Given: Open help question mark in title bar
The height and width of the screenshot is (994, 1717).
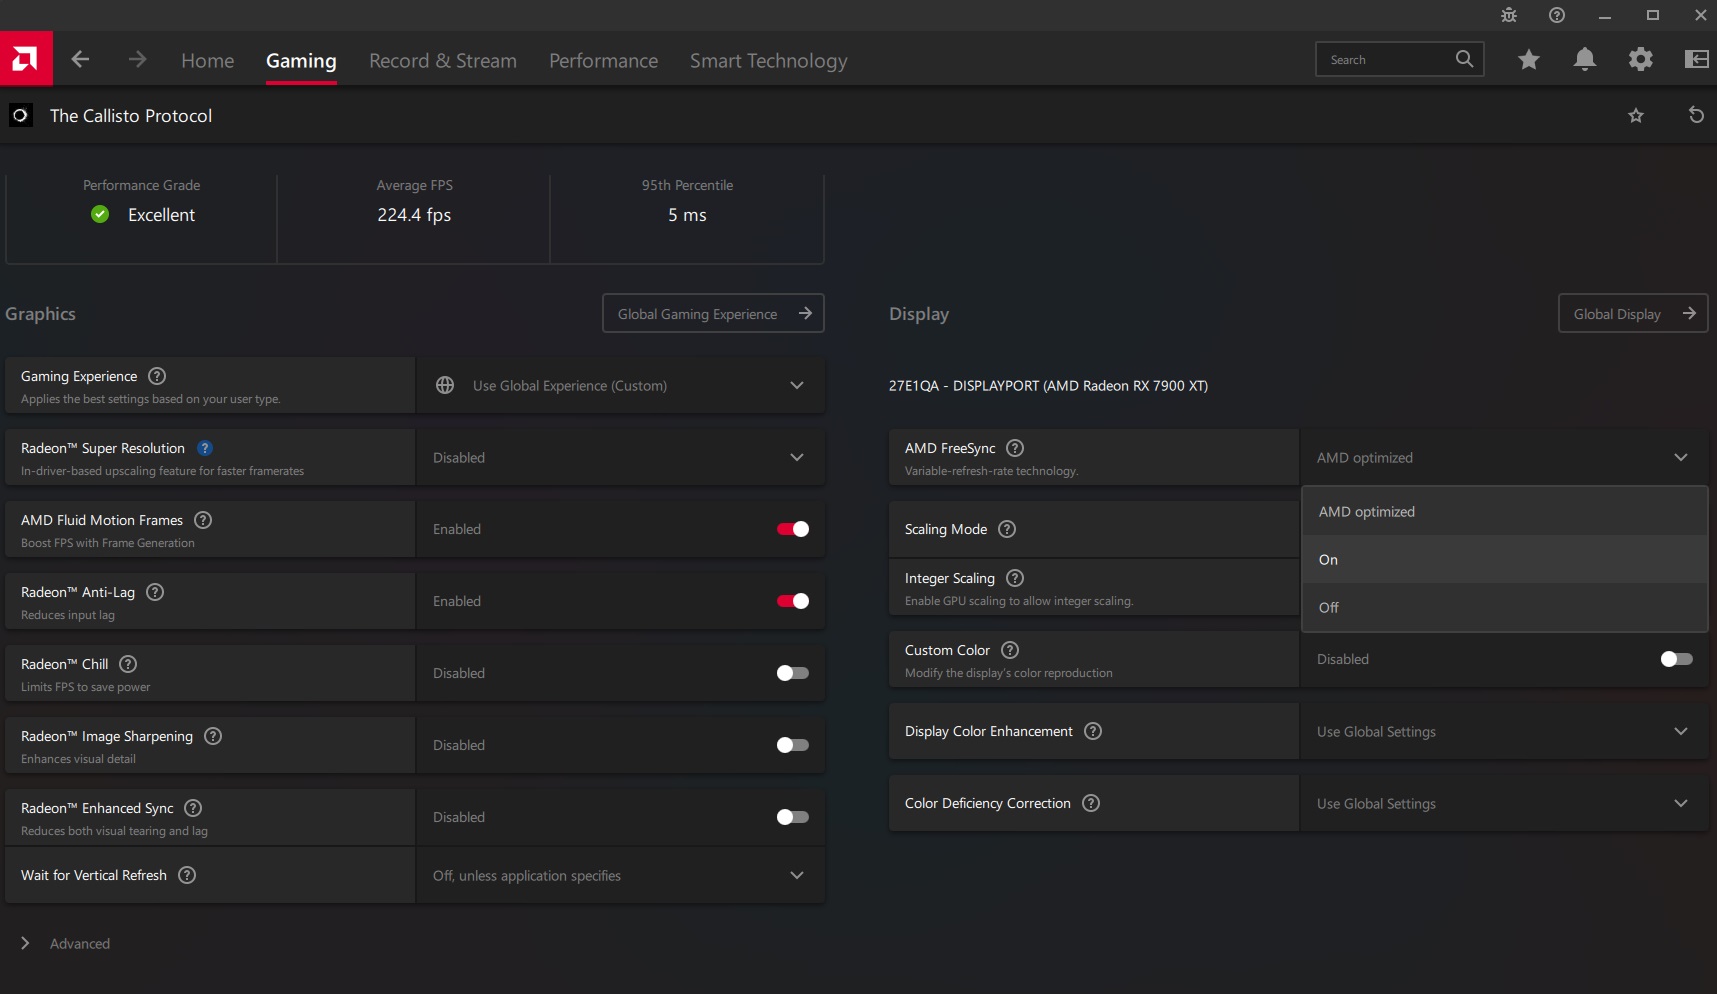Looking at the screenshot, I should pyautogui.click(x=1557, y=15).
